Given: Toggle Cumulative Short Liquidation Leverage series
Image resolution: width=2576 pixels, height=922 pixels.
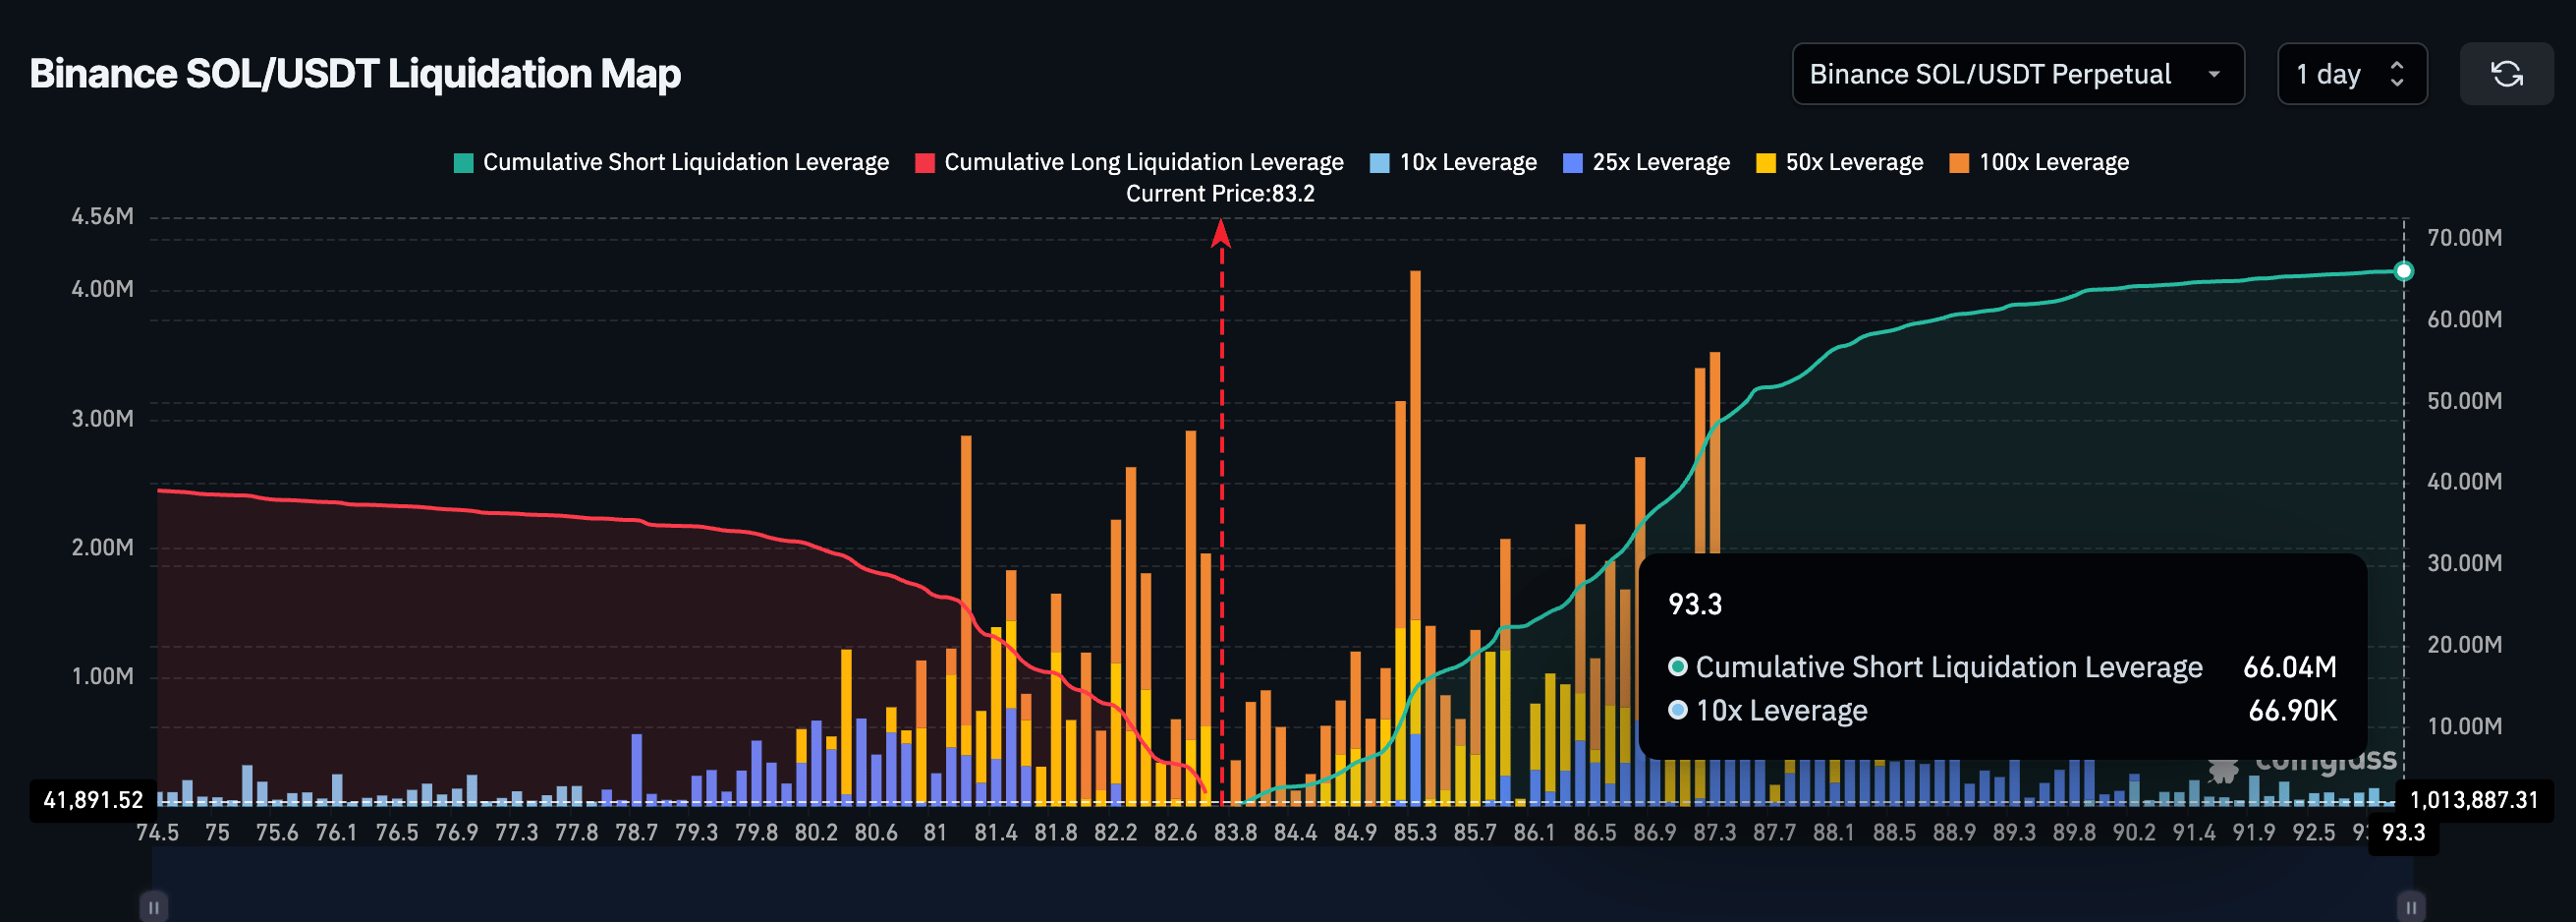Looking at the screenshot, I should click(x=685, y=163).
